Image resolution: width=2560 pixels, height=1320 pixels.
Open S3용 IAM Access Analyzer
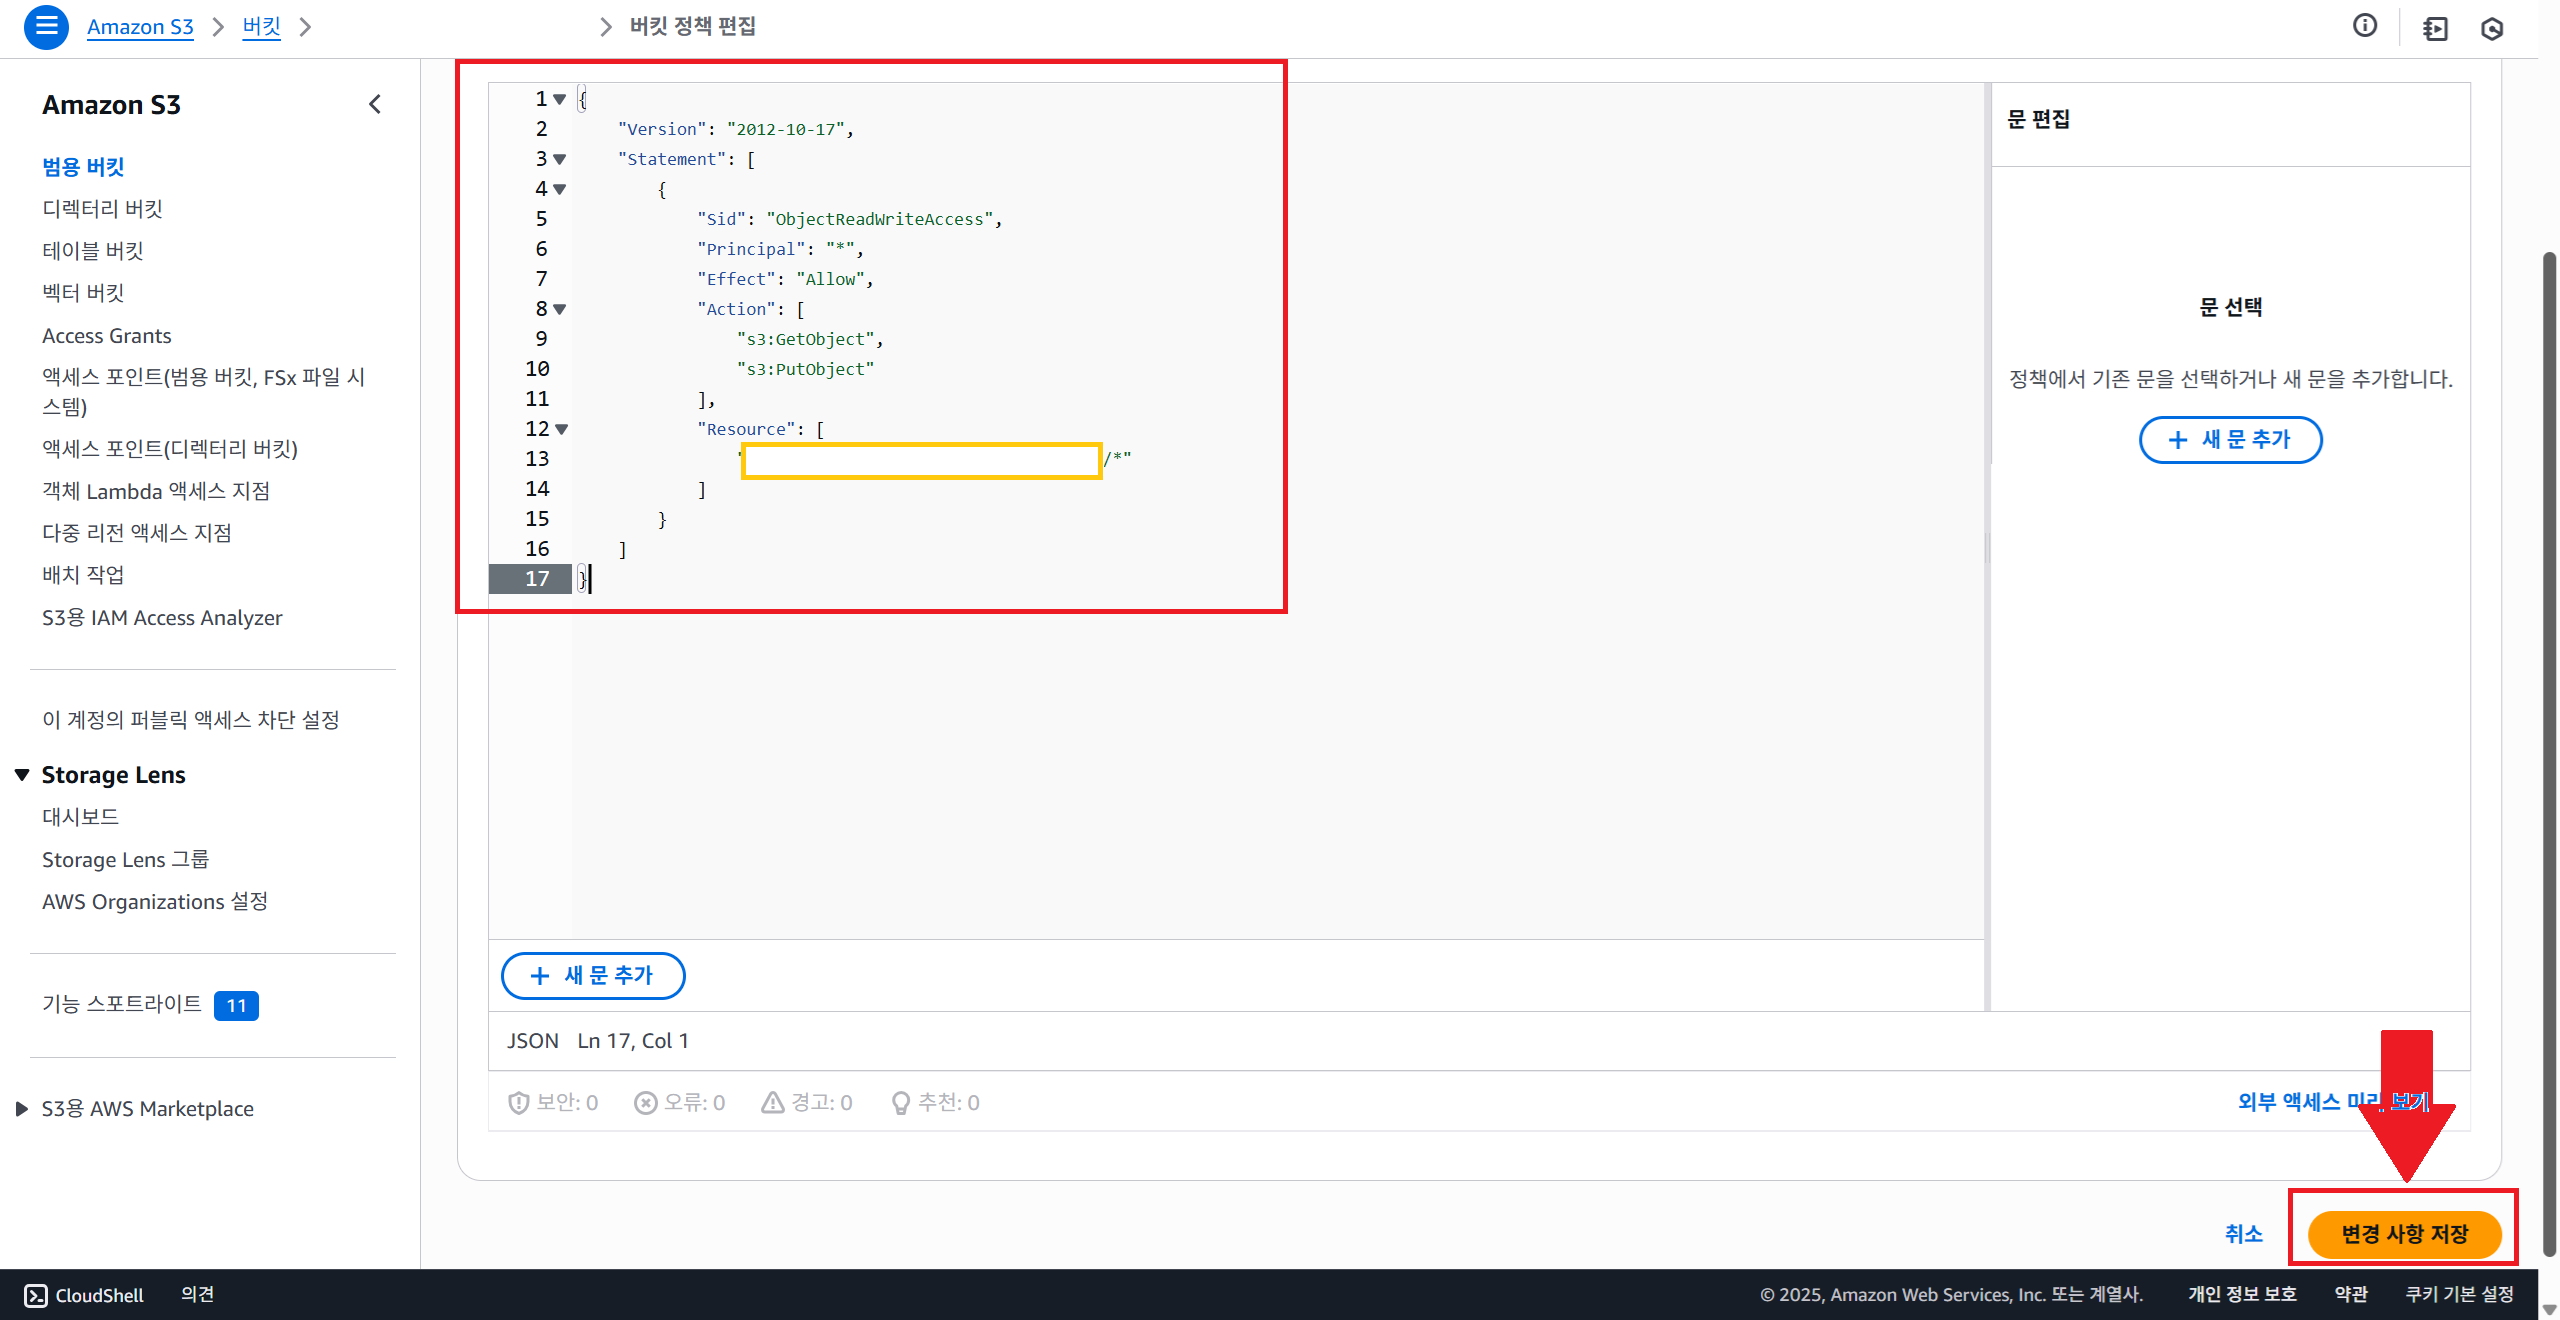pyautogui.click(x=162, y=618)
